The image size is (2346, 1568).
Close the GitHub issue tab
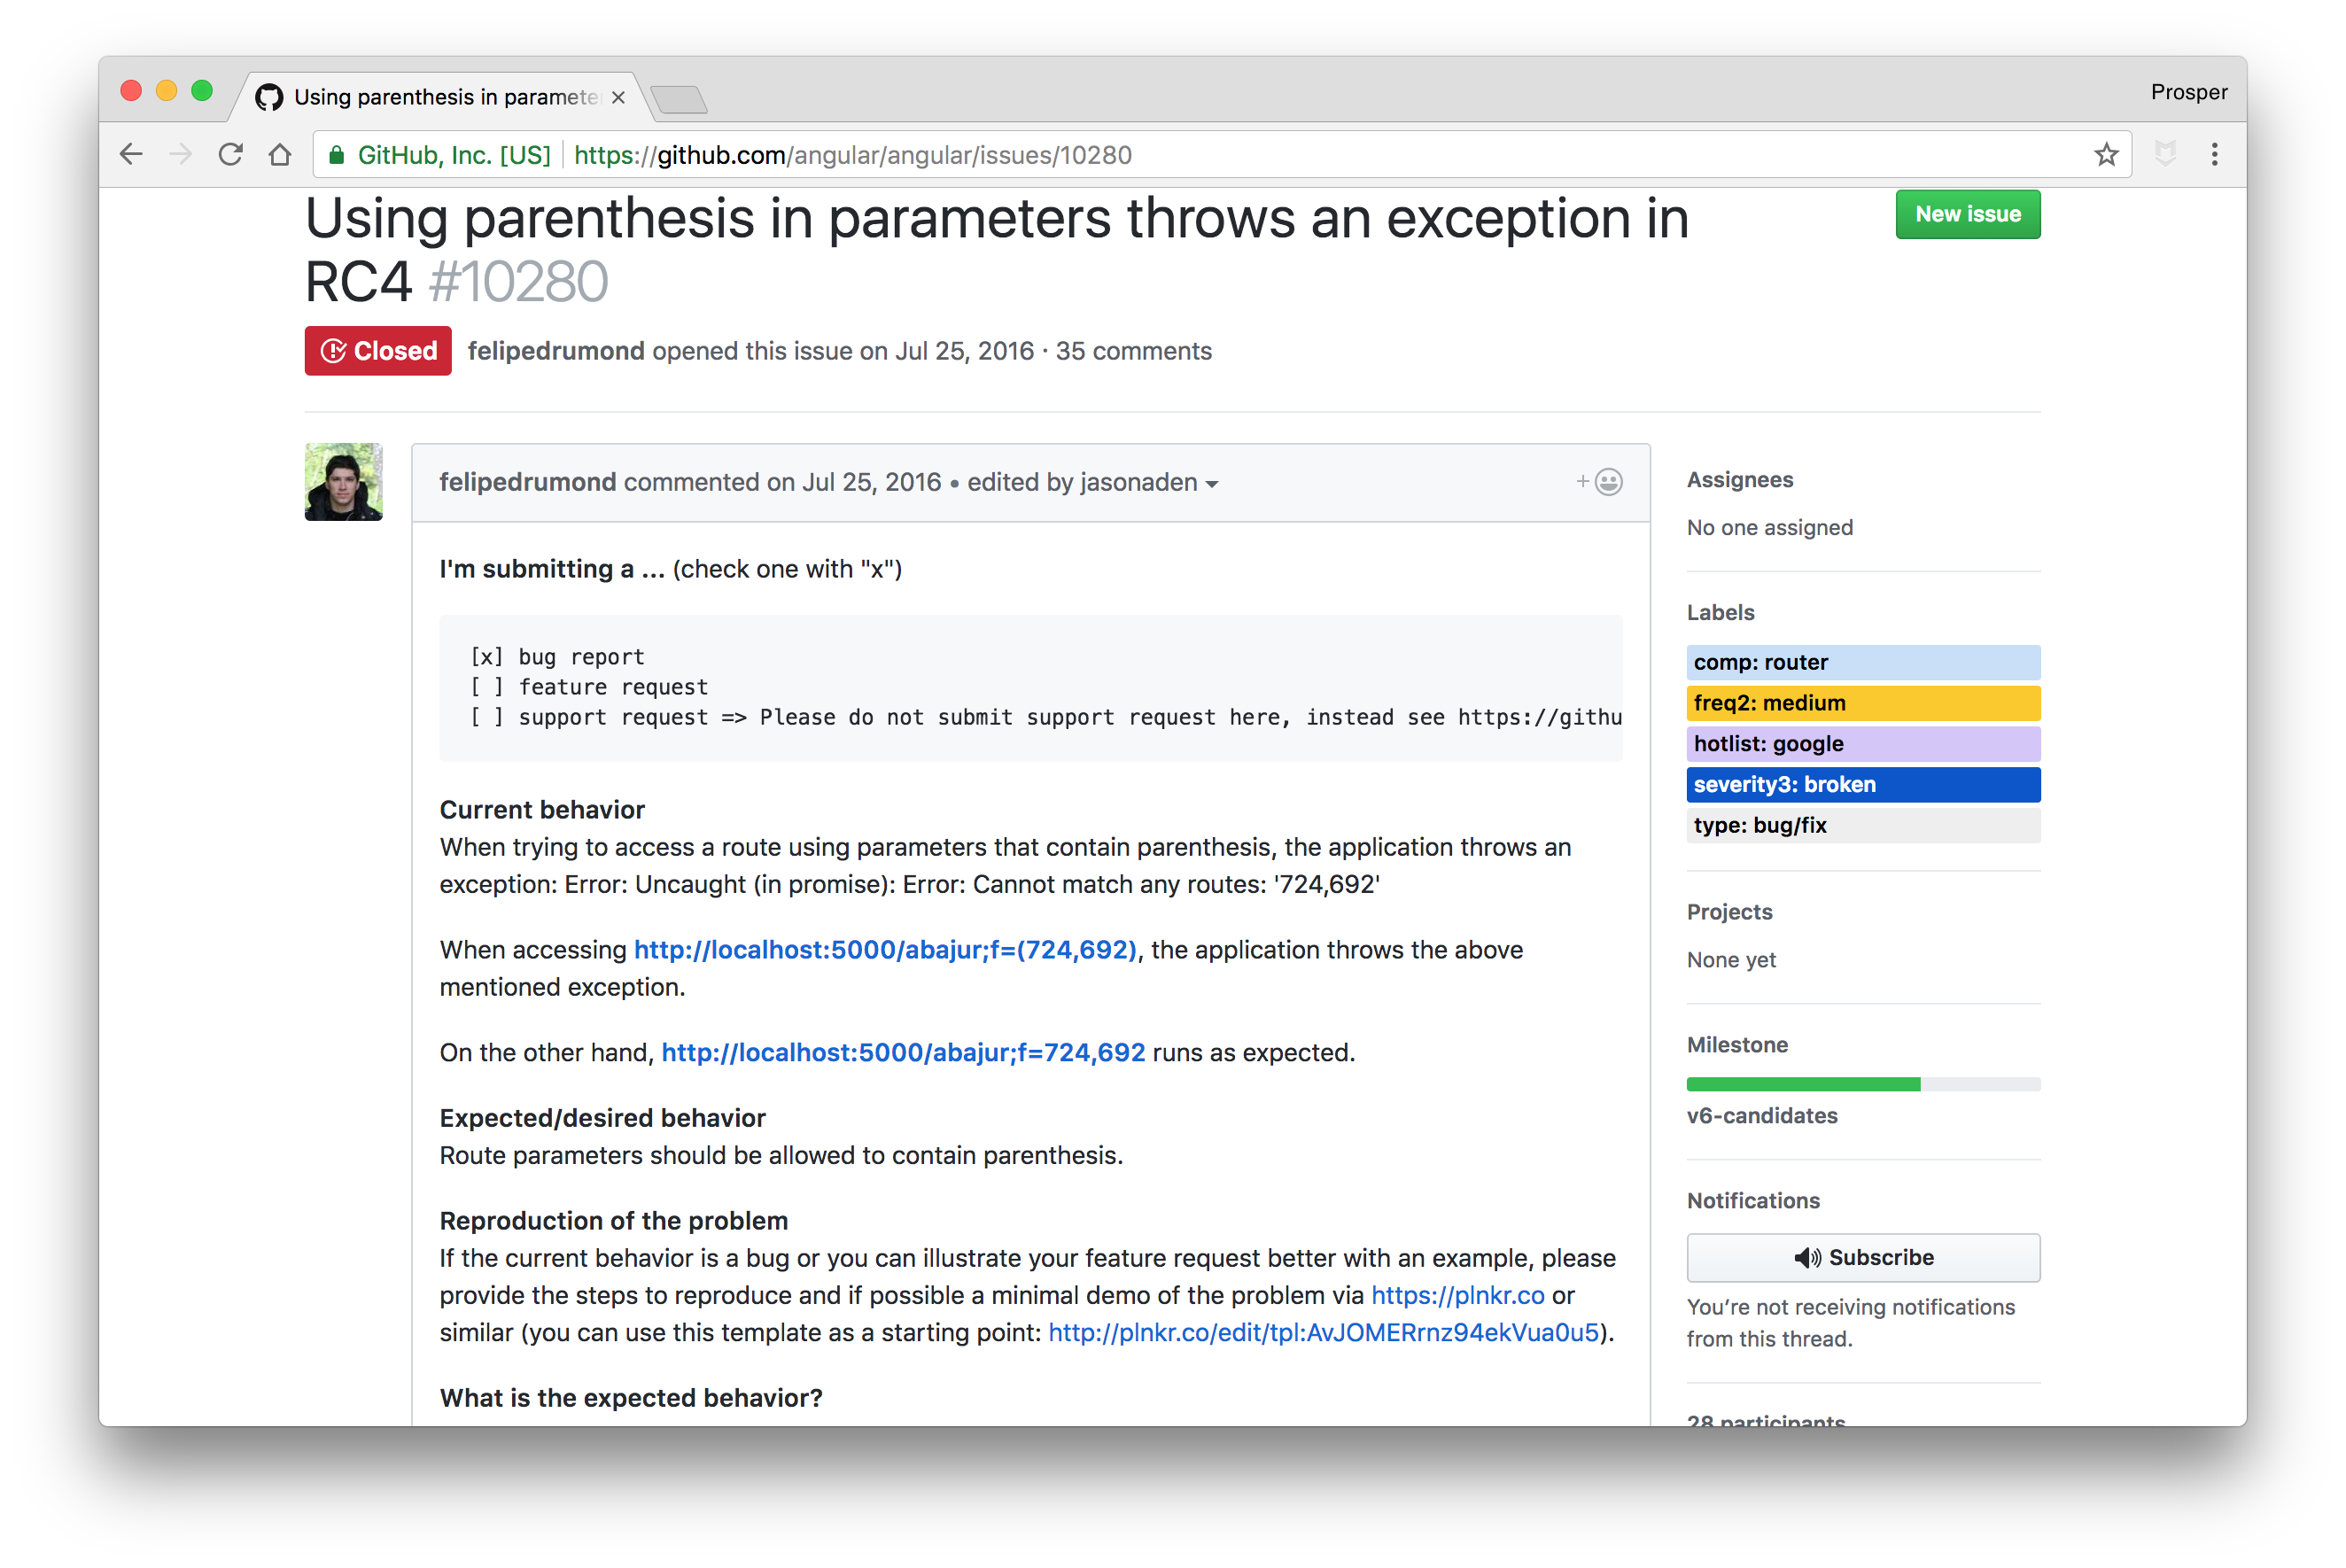pos(618,97)
